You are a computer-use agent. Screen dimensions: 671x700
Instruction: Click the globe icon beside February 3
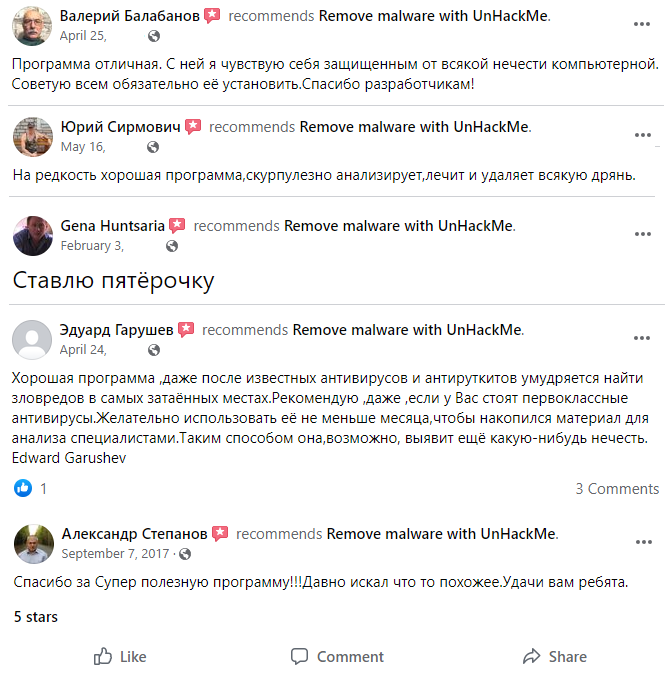tap(172, 246)
